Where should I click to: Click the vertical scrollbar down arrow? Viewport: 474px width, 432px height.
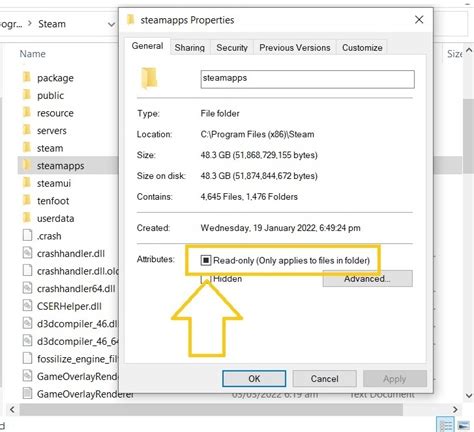[x=469, y=395]
